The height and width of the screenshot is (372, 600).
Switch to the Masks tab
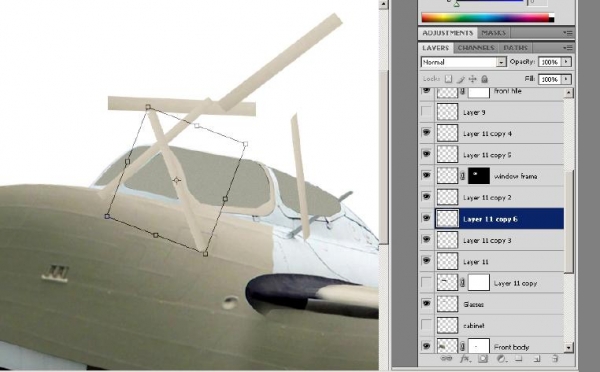494,33
